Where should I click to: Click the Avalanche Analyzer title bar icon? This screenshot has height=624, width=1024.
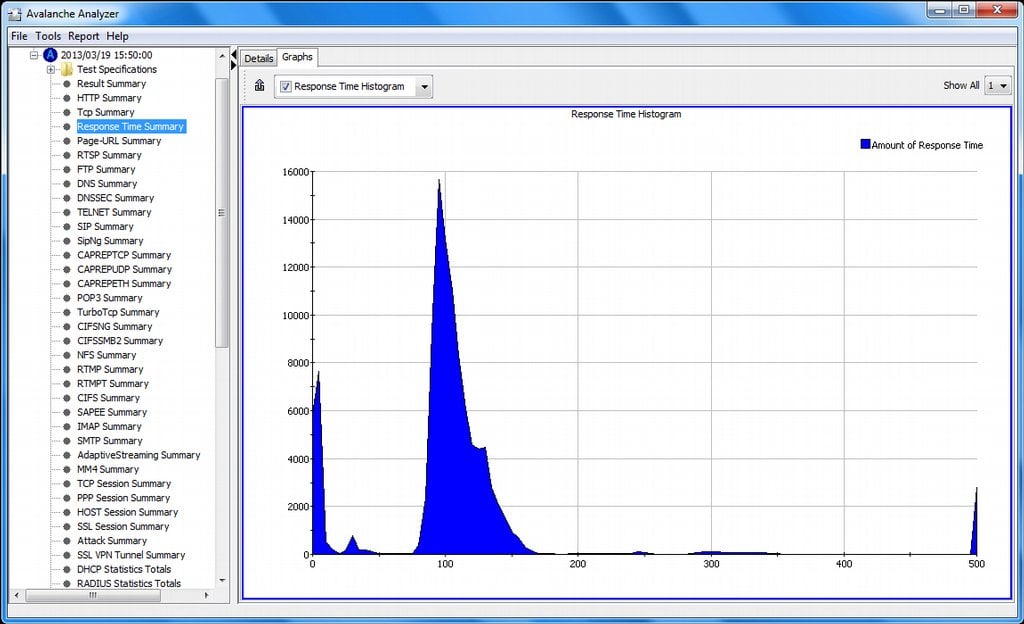point(14,13)
